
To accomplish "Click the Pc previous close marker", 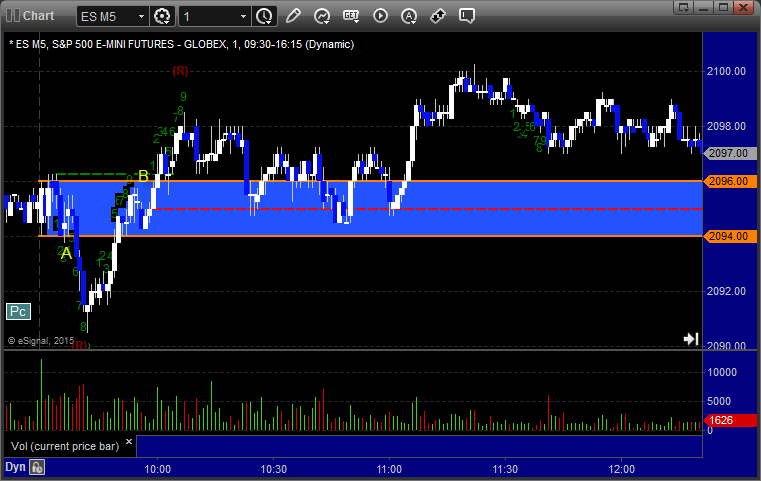I will pos(18,311).
